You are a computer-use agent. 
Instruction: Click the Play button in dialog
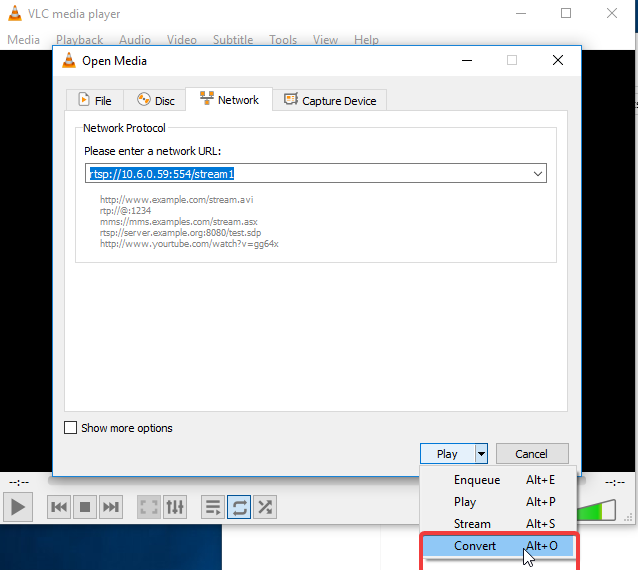point(448,453)
